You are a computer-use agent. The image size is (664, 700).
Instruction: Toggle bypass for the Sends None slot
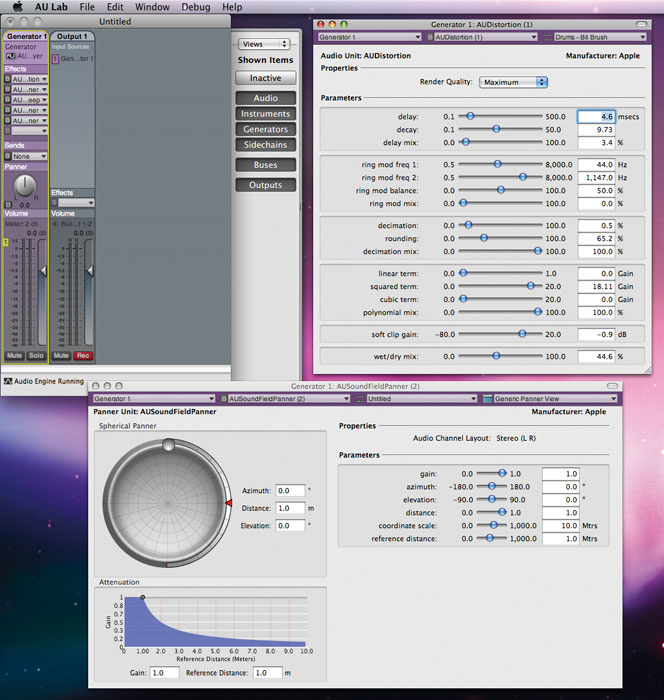pyautogui.click(x=7, y=156)
